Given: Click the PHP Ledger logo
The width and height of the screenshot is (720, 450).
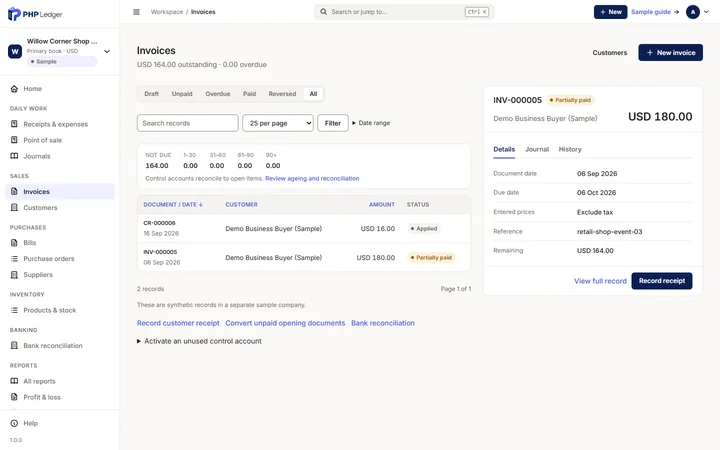Looking at the screenshot, I should click(x=35, y=14).
